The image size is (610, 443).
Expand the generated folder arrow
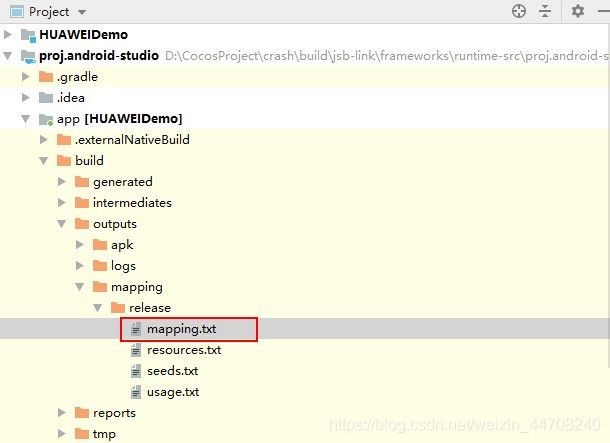tap(61, 181)
